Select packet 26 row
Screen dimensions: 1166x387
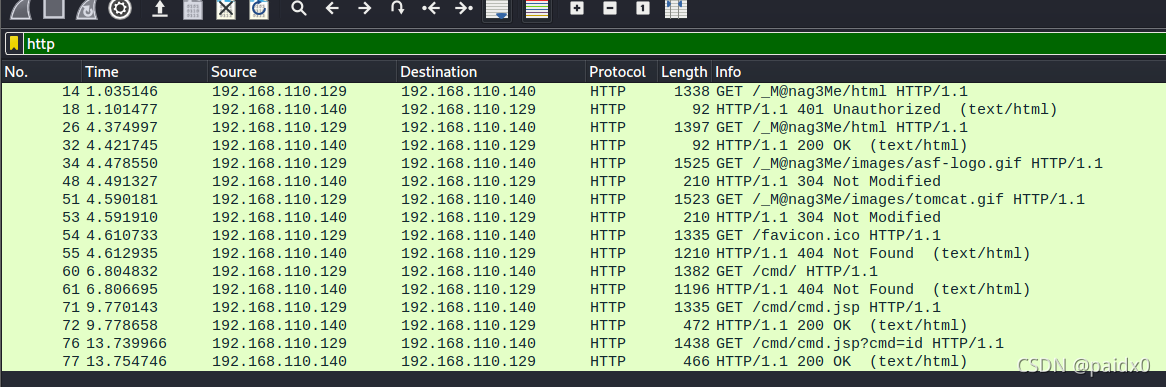pos(583,127)
